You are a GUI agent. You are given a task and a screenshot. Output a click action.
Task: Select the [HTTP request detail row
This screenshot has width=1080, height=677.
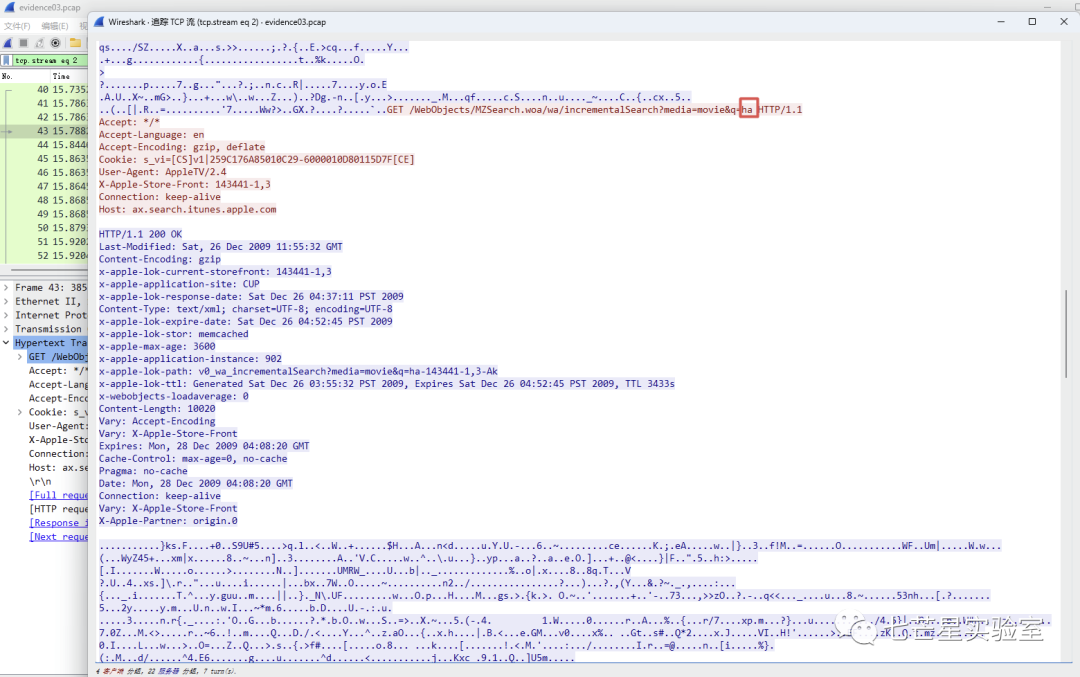tap(59, 508)
